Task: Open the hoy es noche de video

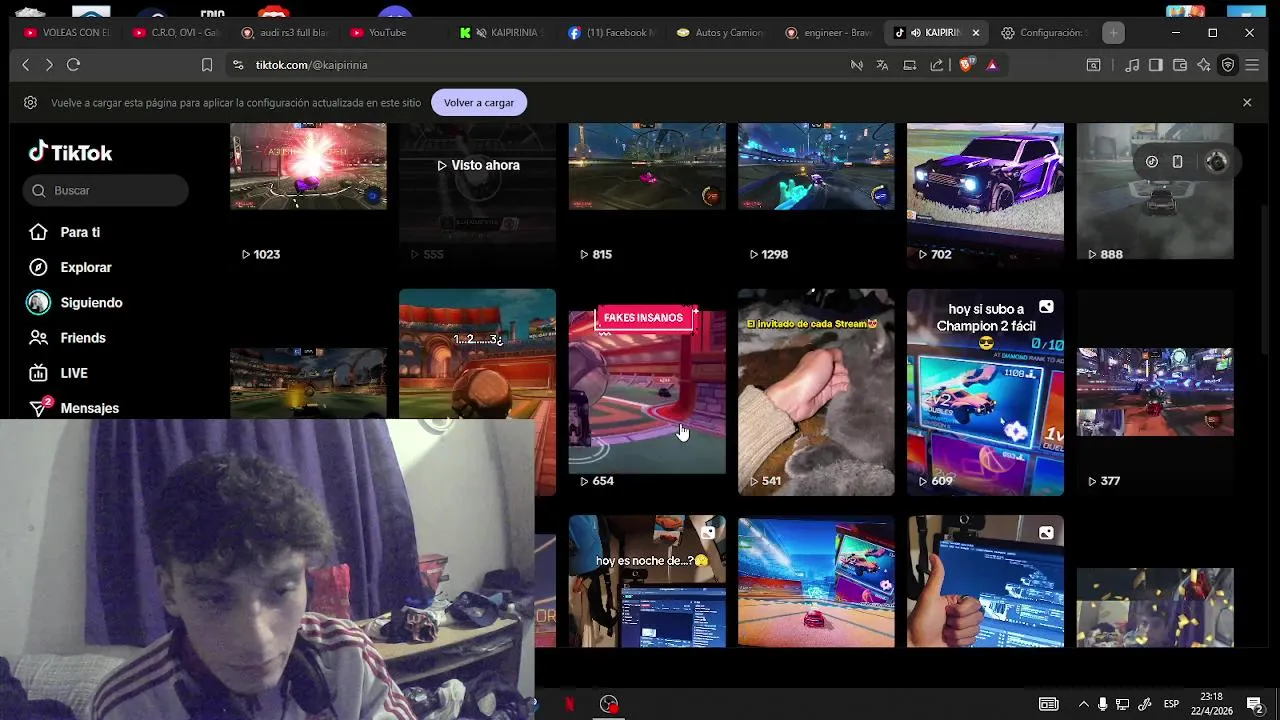Action: (x=647, y=581)
